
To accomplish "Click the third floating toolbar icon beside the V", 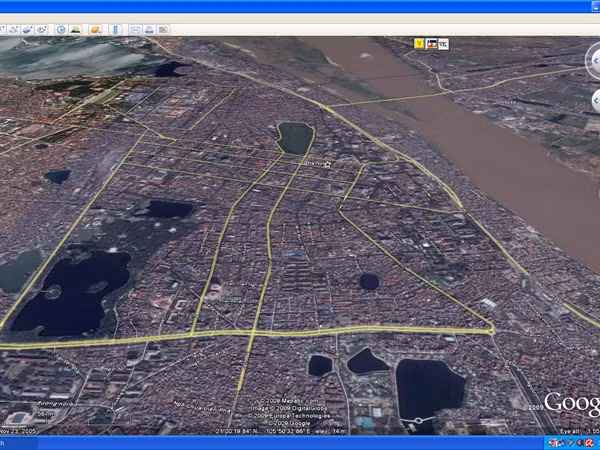I will click(x=443, y=44).
